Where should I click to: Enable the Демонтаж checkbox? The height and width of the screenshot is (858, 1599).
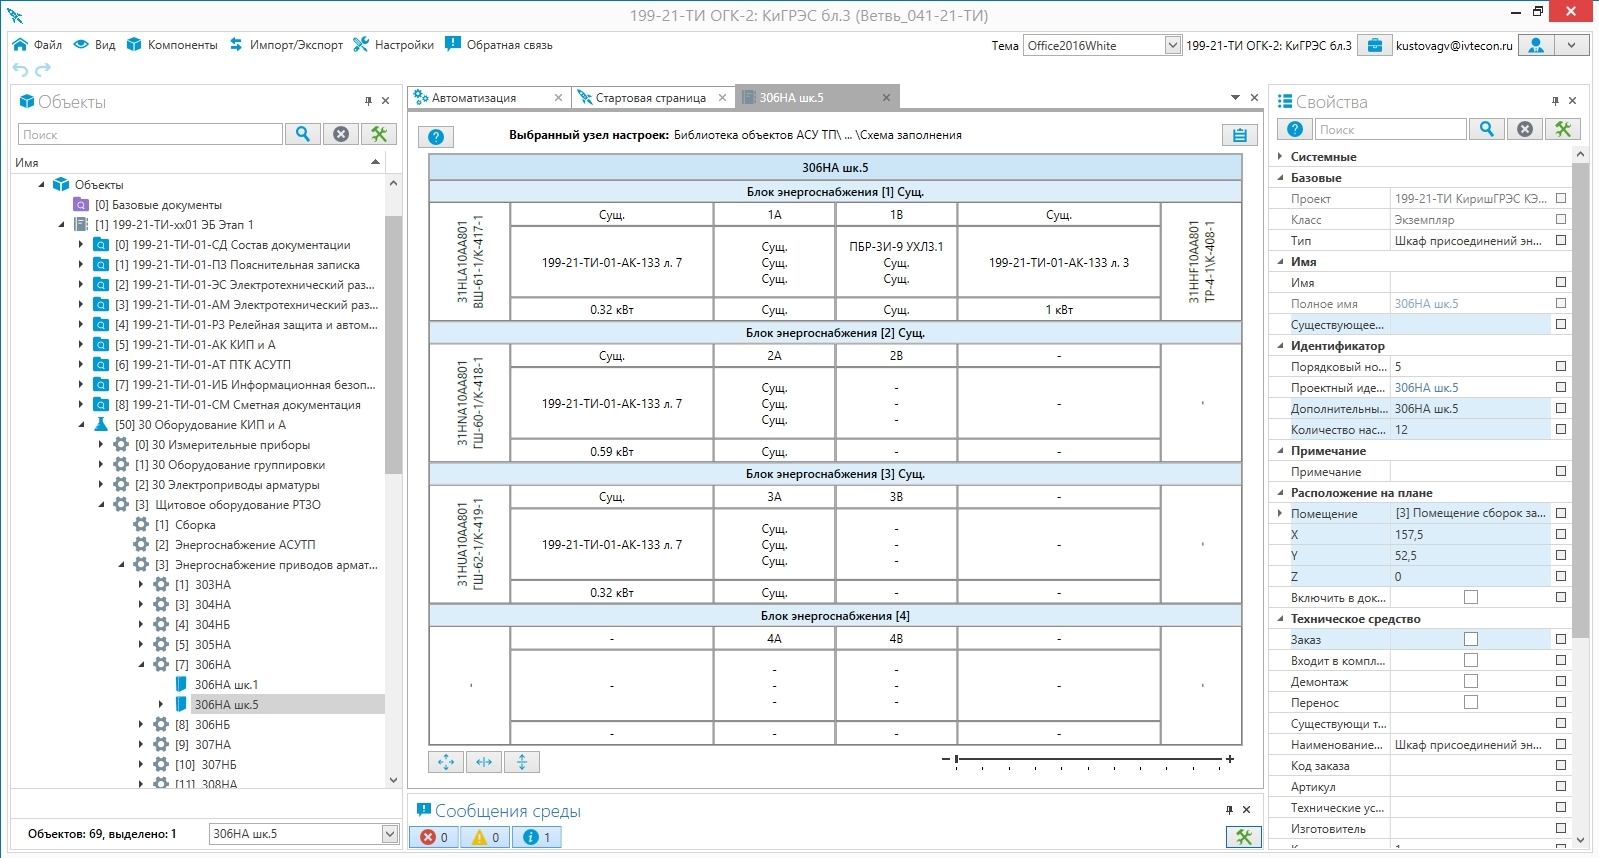coord(1470,681)
